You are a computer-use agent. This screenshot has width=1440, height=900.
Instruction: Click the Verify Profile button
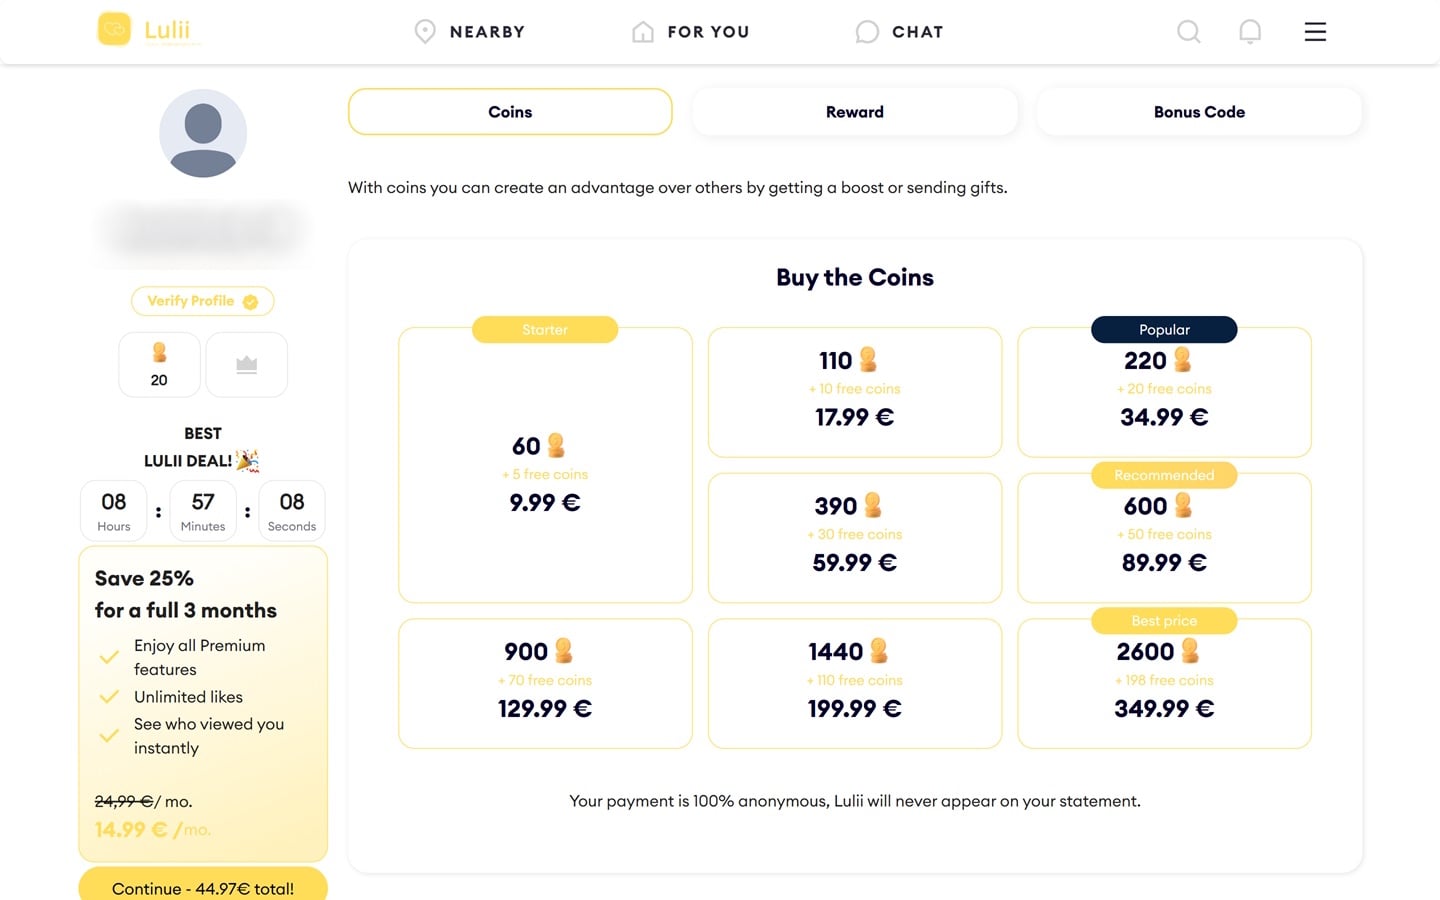pyautogui.click(x=203, y=301)
